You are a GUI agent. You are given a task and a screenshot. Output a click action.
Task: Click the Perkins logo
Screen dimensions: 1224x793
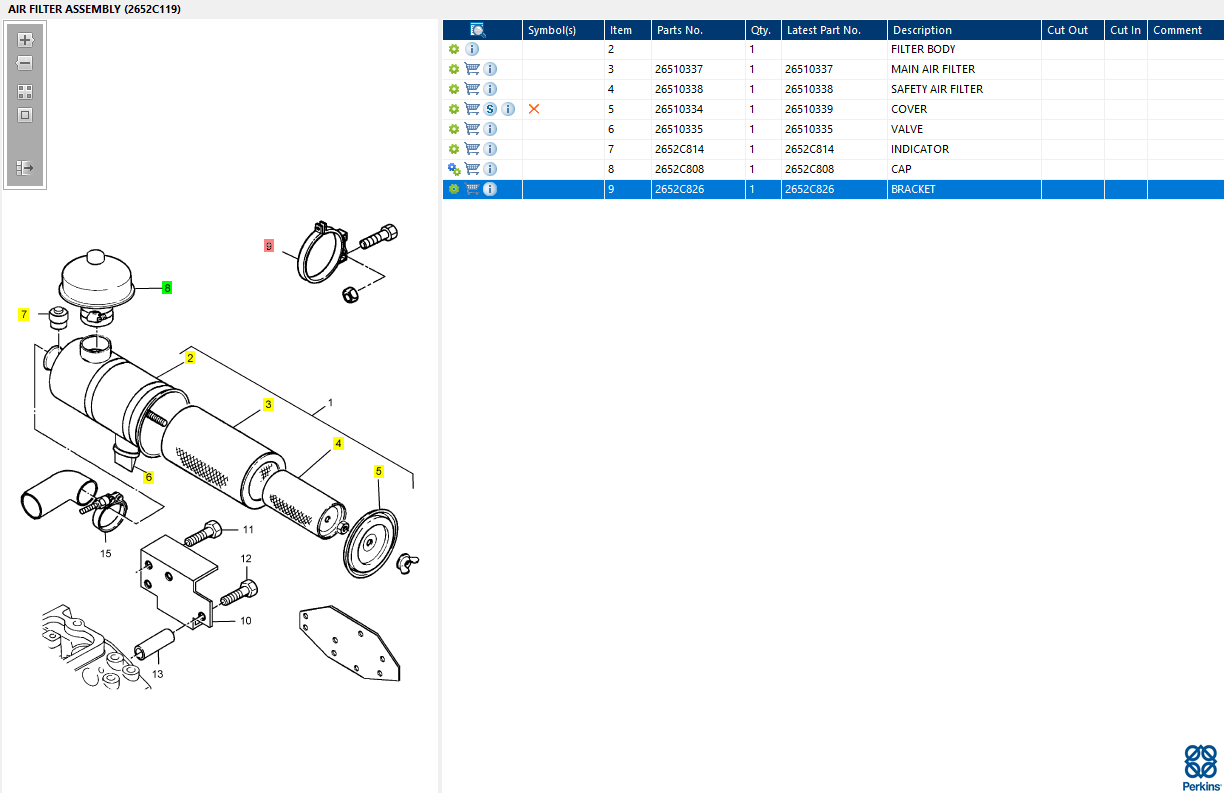[x=1201, y=766]
